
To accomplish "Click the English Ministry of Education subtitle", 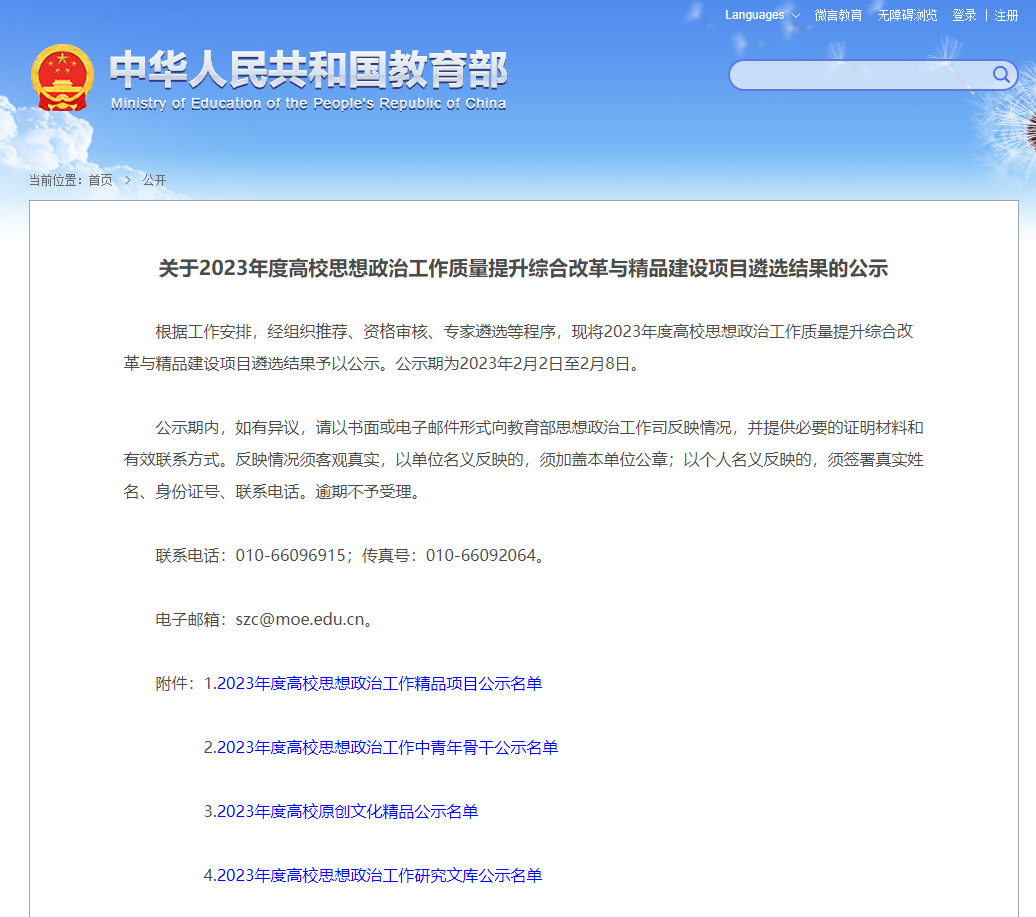I will 308,104.
